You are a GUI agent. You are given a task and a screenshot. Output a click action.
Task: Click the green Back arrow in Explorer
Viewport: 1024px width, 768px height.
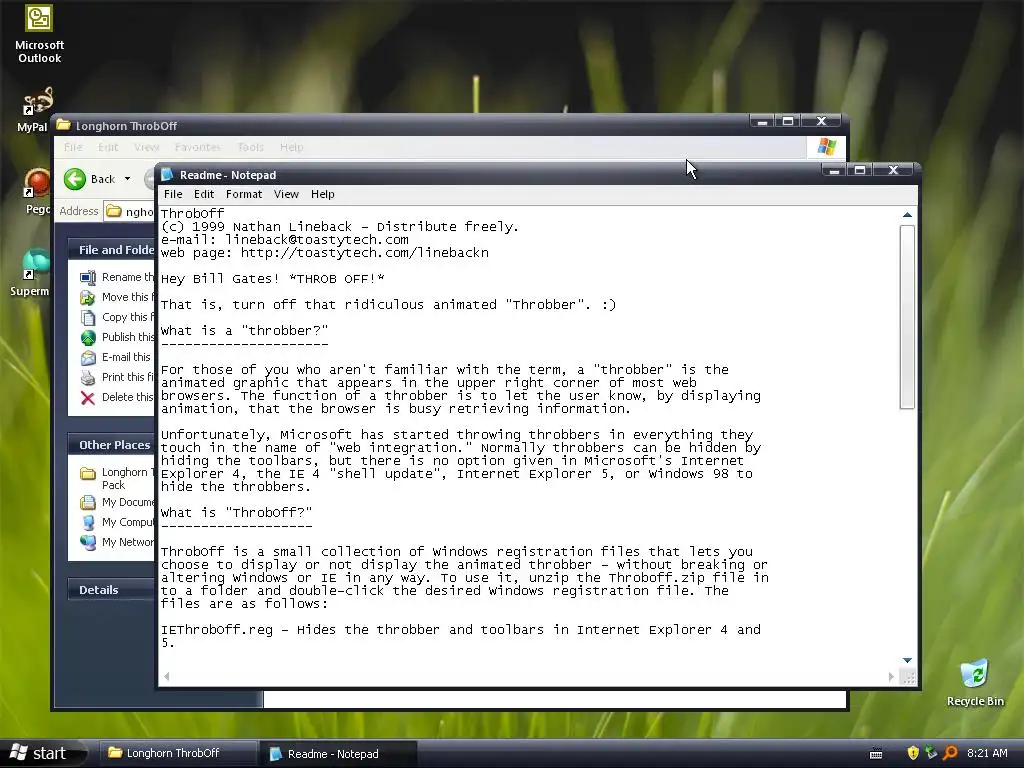click(x=75, y=179)
